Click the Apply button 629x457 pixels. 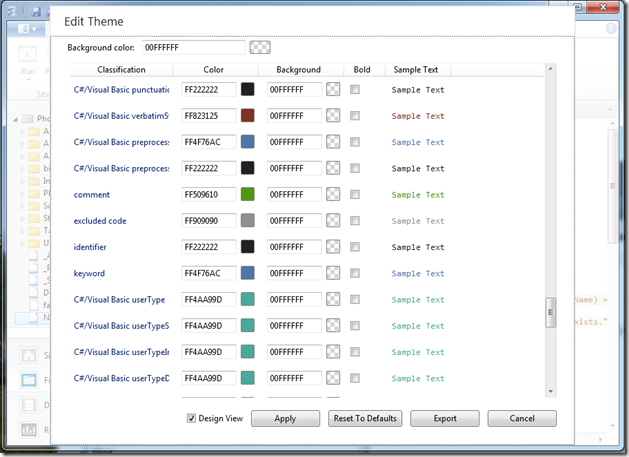285,418
